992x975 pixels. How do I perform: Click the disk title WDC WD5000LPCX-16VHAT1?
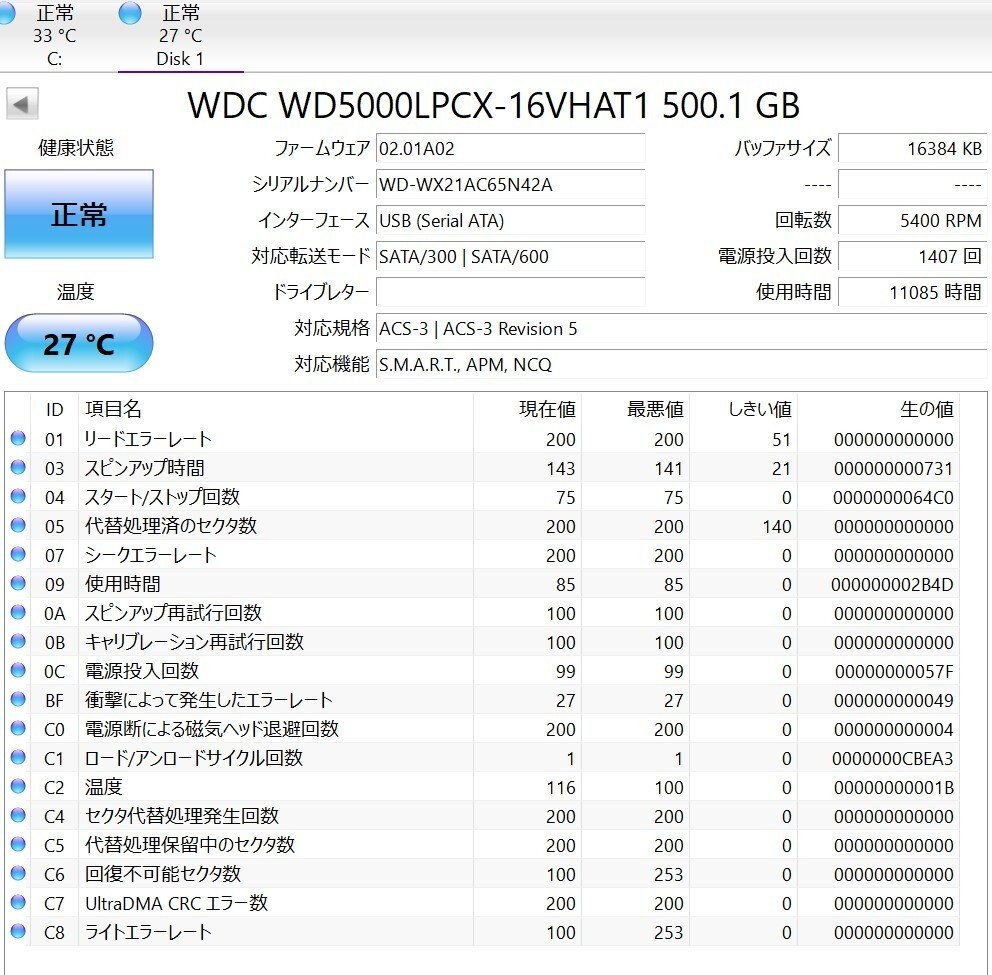tap(418, 105)
